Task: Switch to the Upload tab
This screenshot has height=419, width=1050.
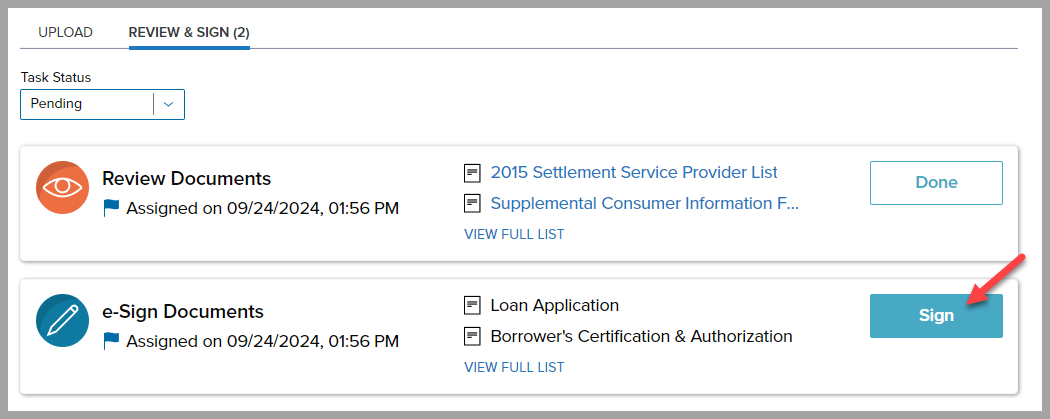Action: [65, 33]
